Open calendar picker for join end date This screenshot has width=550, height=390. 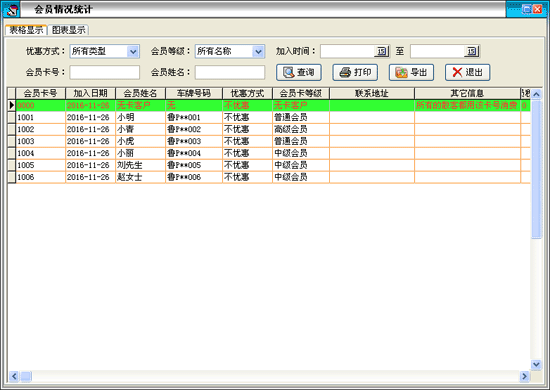472,51
